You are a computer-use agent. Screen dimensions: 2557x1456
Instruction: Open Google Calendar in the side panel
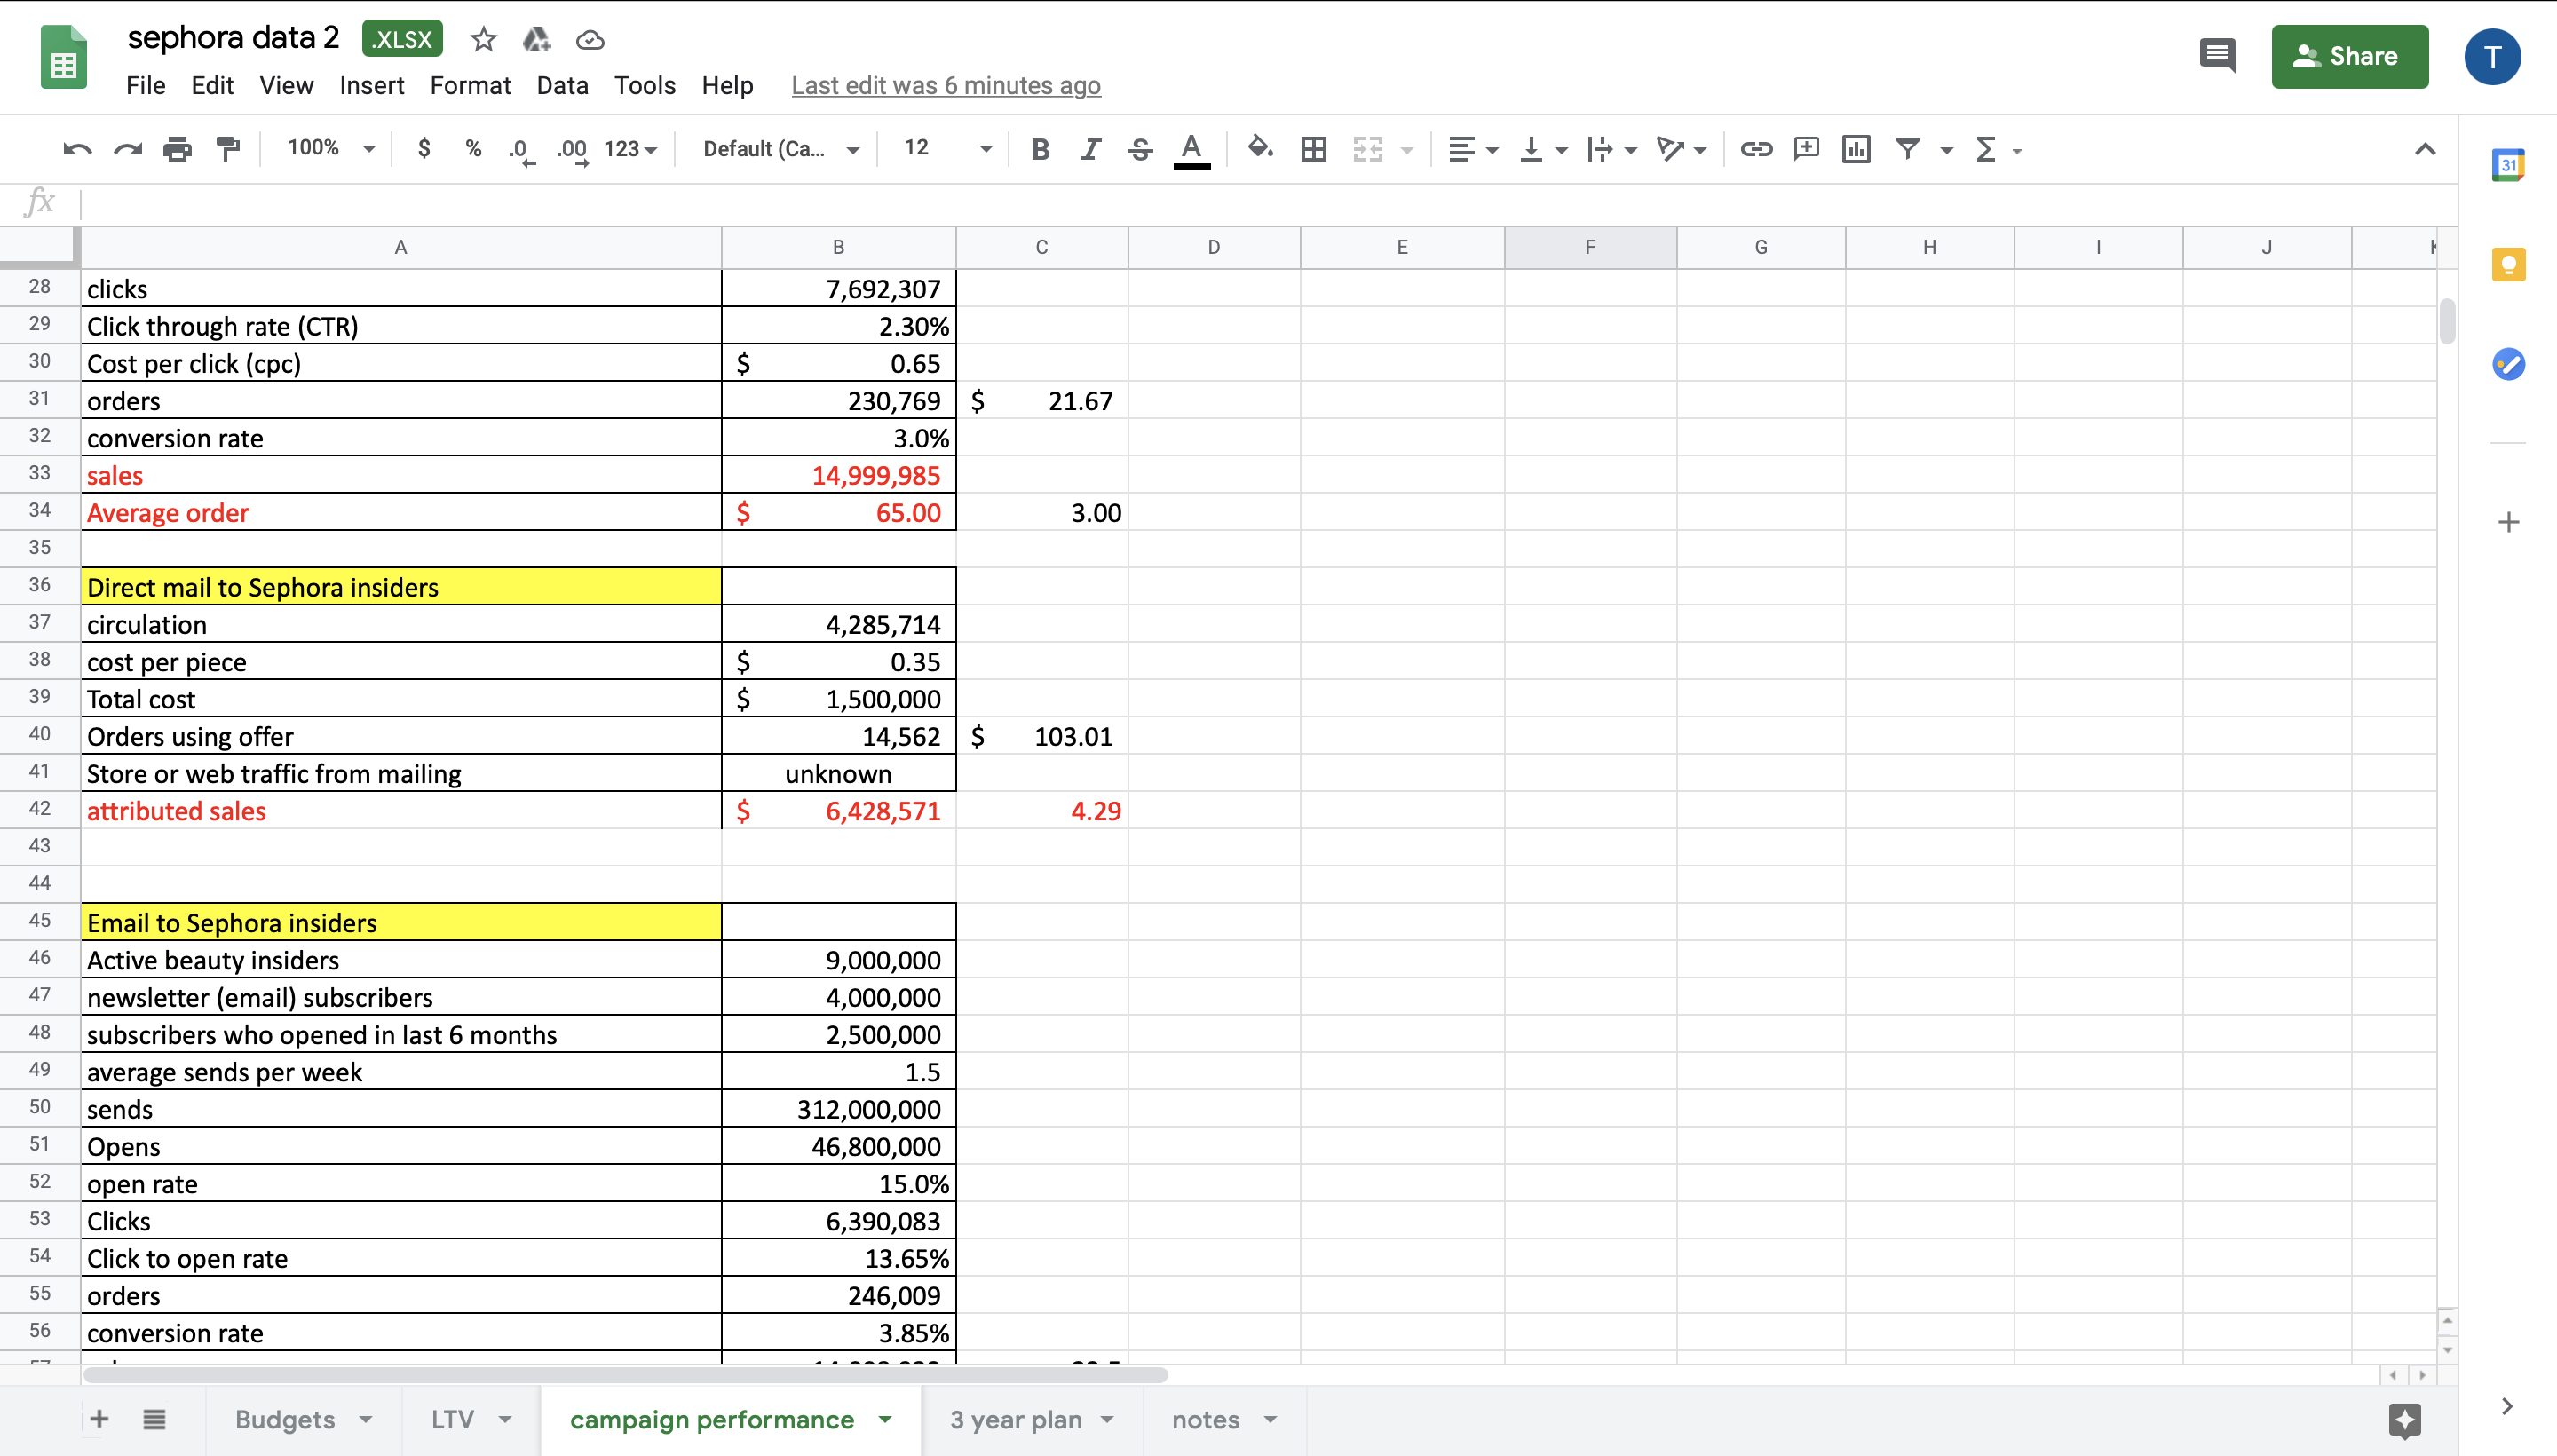point(2509,163)
